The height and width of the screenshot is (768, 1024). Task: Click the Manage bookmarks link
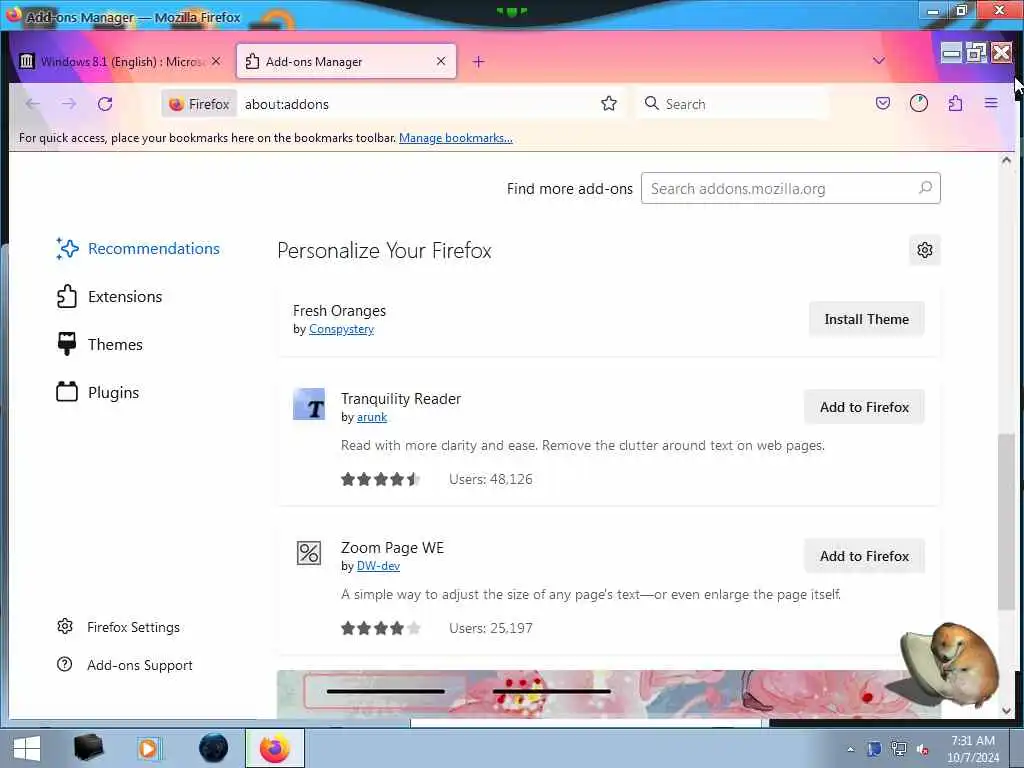coord(456,138)
